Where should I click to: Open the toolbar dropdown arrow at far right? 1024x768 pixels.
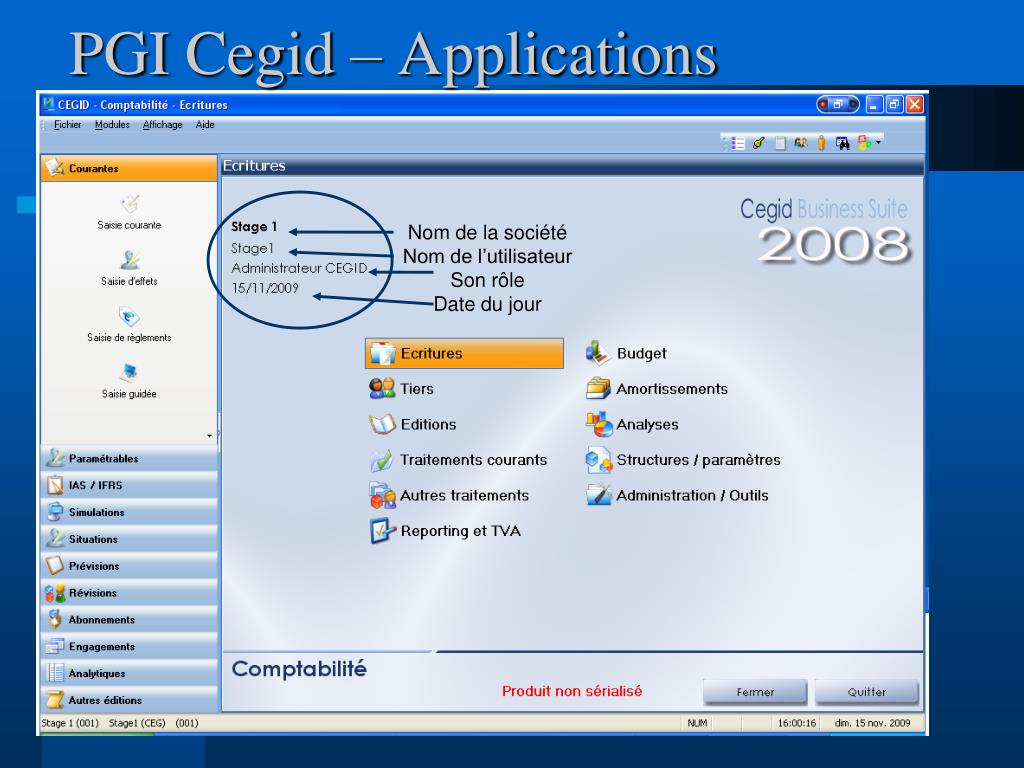click(x=879, y=144)
